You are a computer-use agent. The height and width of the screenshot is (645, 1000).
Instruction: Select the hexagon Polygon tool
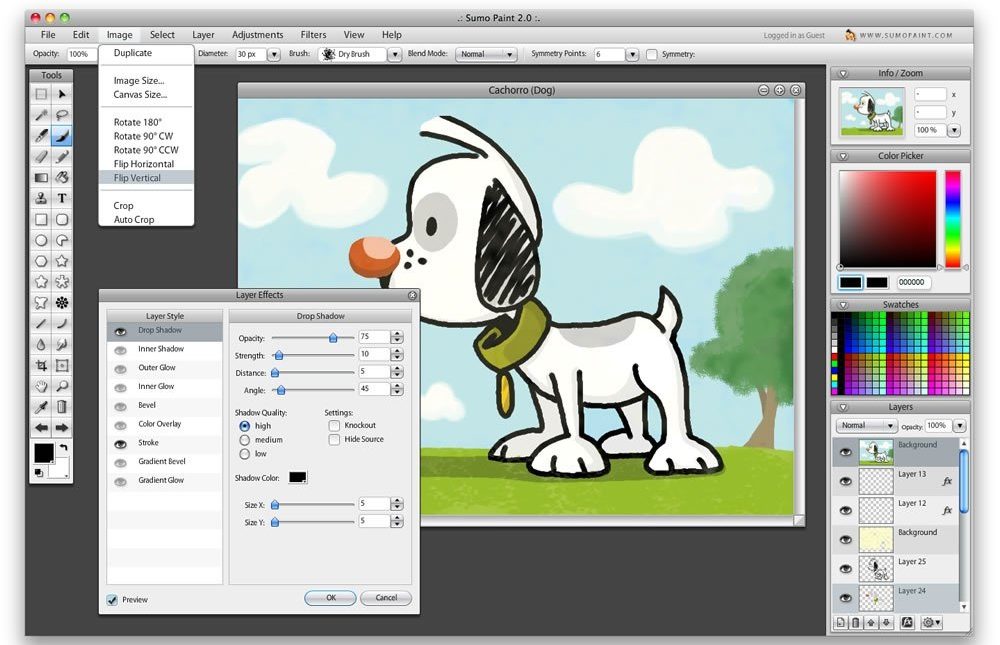point(41,261)
